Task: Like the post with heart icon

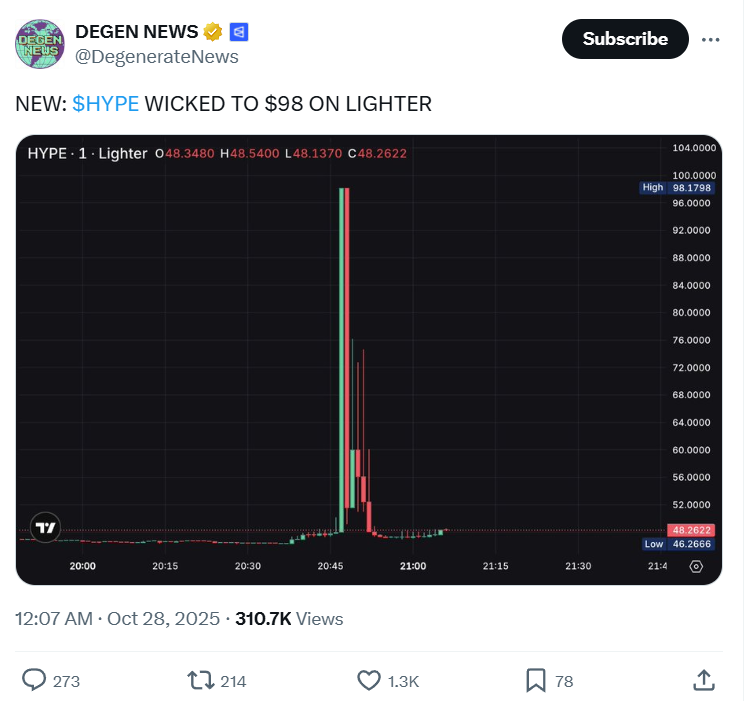Action: [x=369, y=681]
